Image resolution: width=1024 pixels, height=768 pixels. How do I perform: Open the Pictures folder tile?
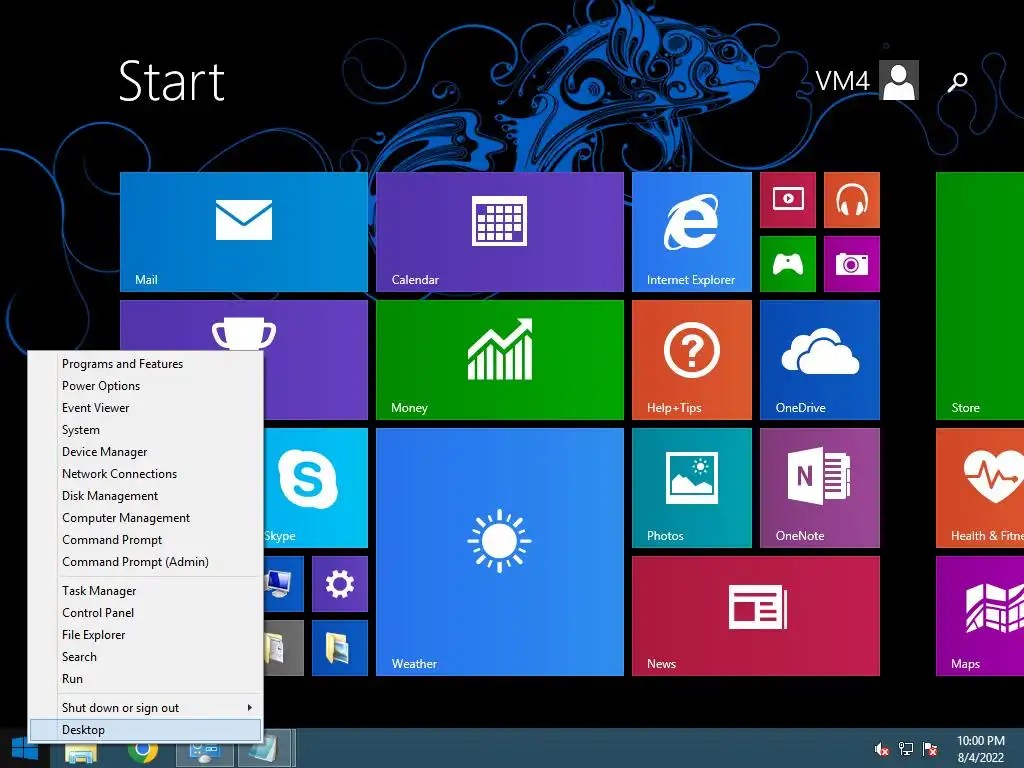pos(340,648)
